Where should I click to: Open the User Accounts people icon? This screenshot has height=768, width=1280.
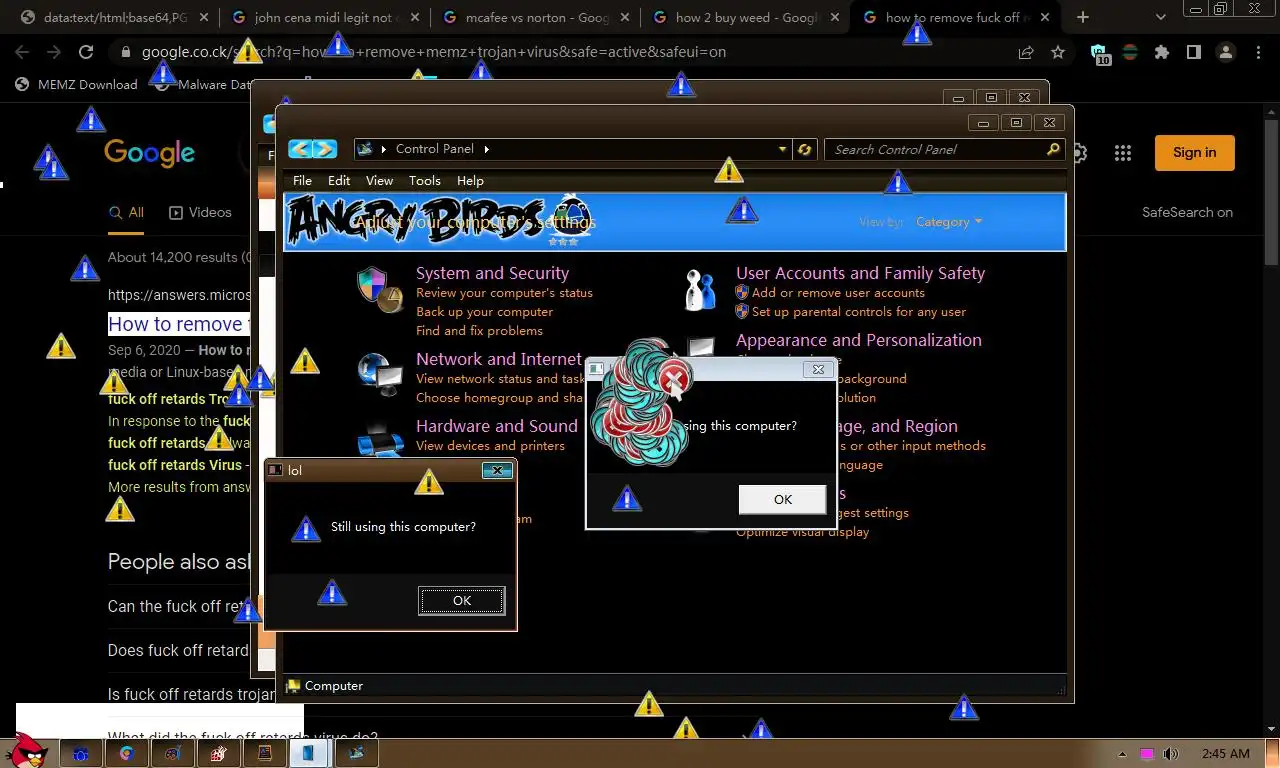click(x=700, y=289)
